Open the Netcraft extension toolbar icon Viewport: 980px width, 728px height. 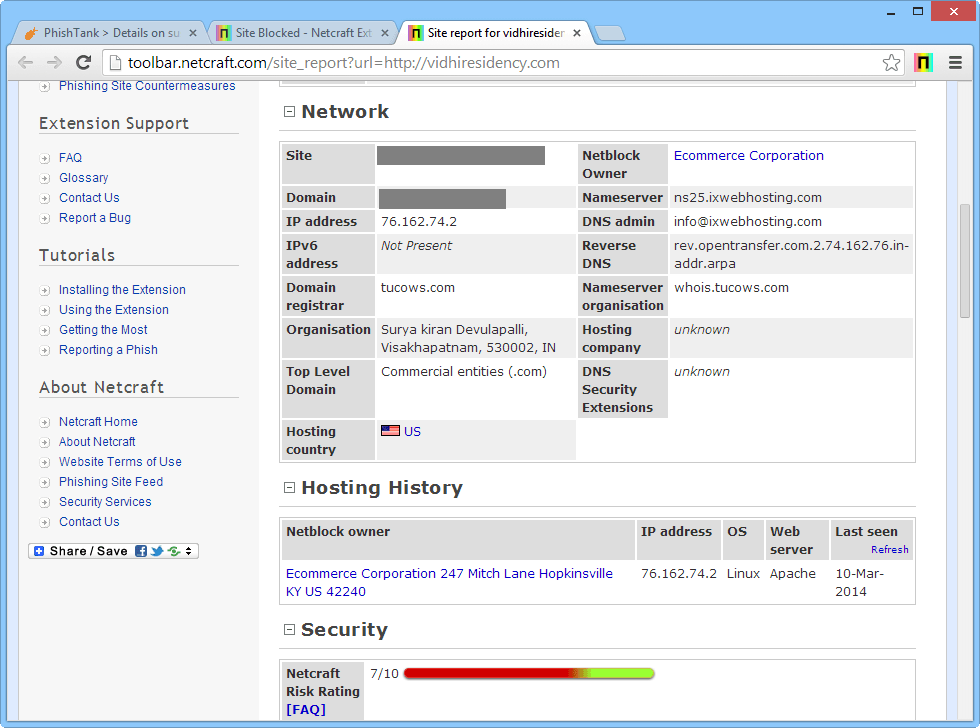click(923, 62)
